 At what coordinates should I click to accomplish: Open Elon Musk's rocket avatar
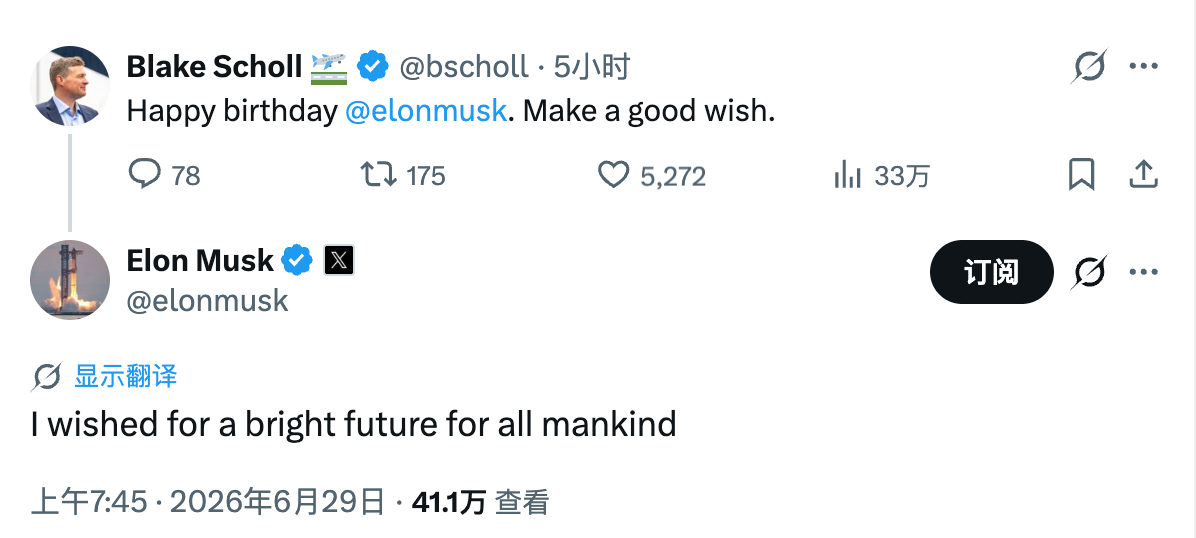[70, 280]
